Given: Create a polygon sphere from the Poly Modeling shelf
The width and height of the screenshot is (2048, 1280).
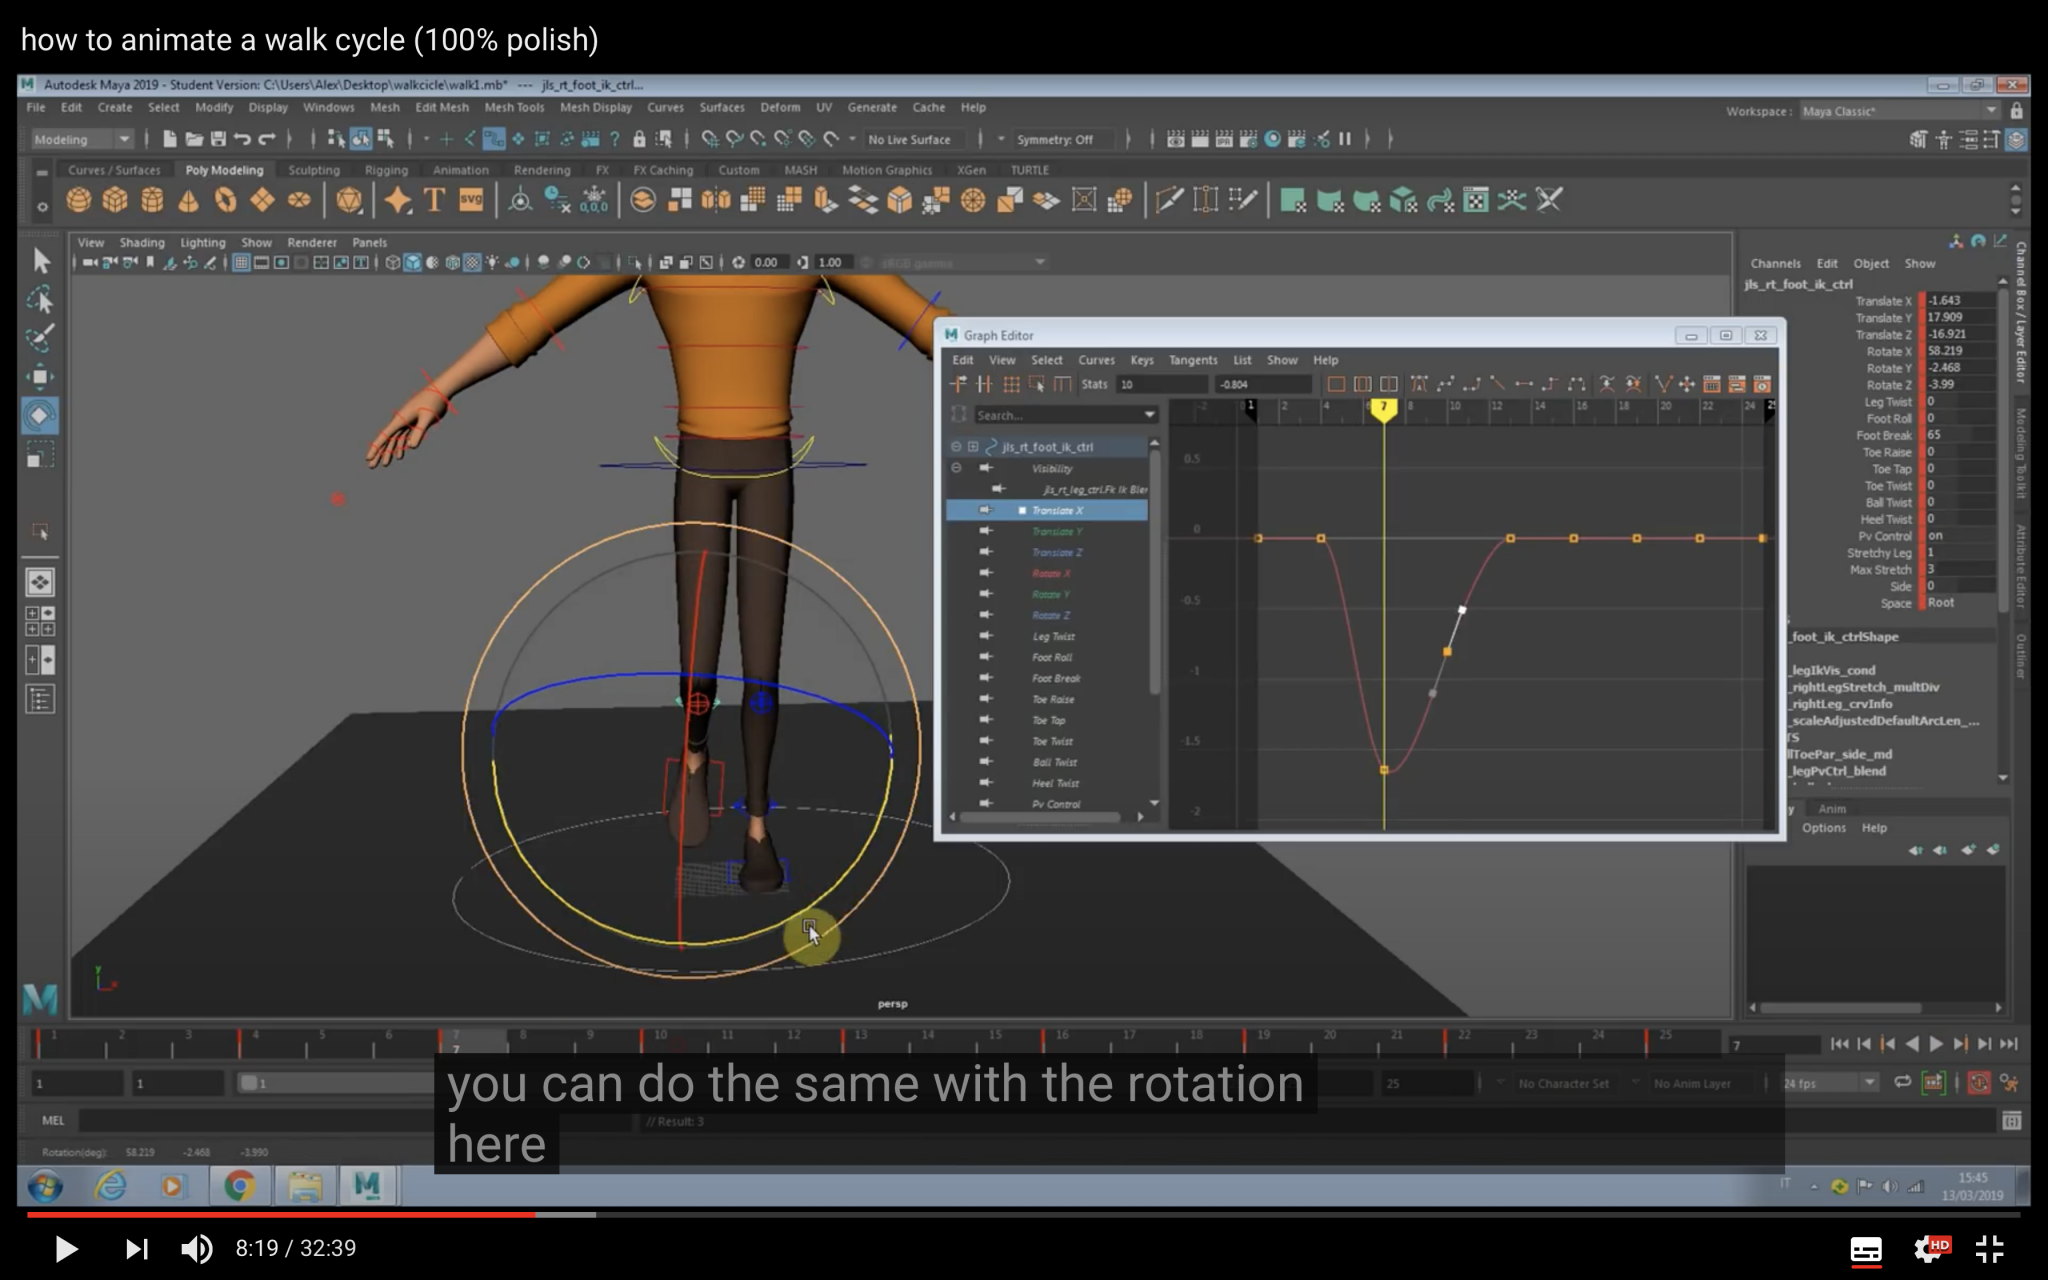Looking at the screenshot, I should pyautogui.click(x=78, y=200).
